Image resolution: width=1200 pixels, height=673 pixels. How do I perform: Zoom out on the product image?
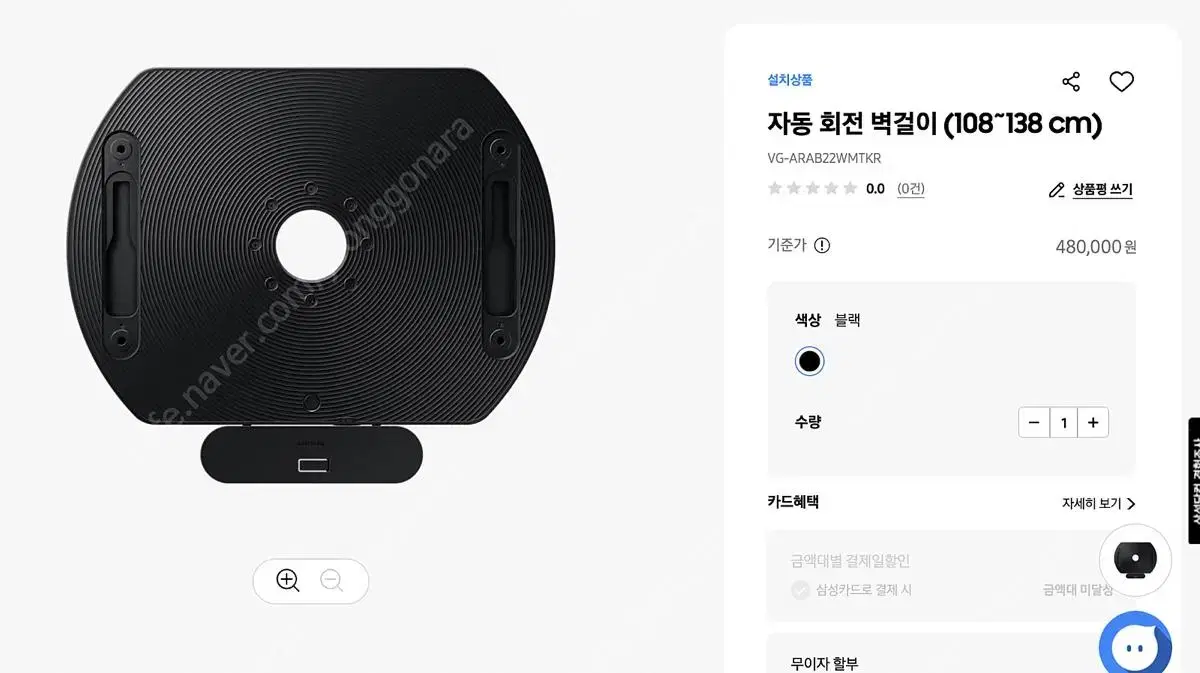[332, 581]
